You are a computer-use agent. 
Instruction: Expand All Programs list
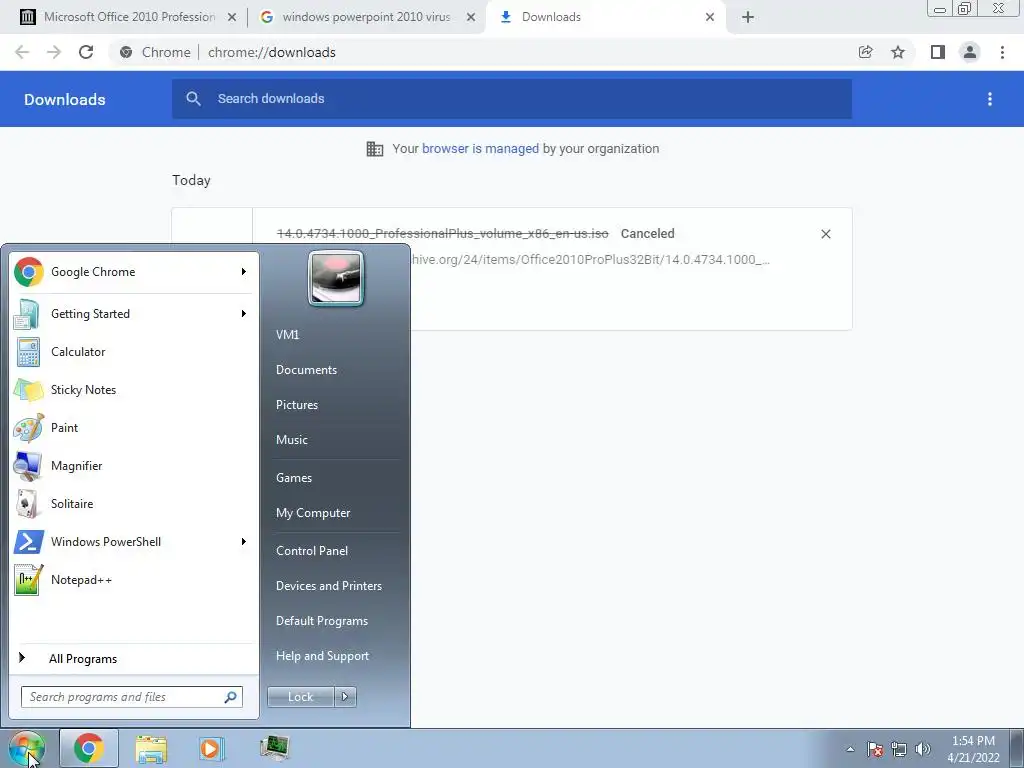click(134, 658)
